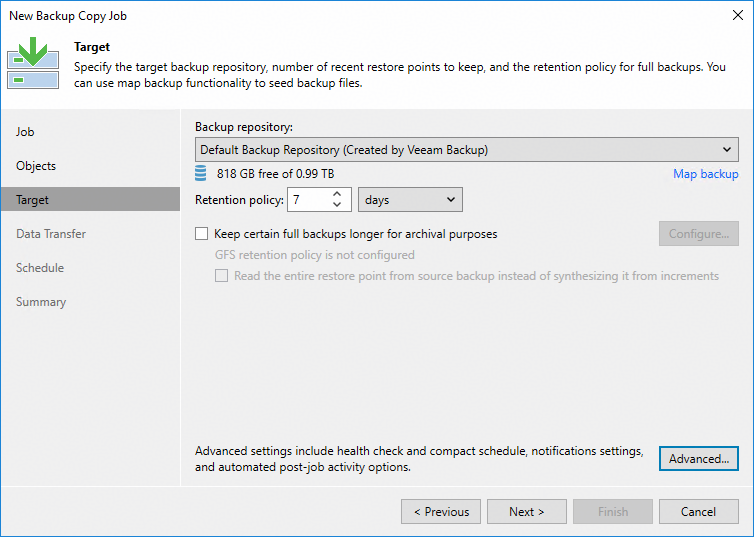Select the Summary step in sidebar

click(x=41, y=302)
